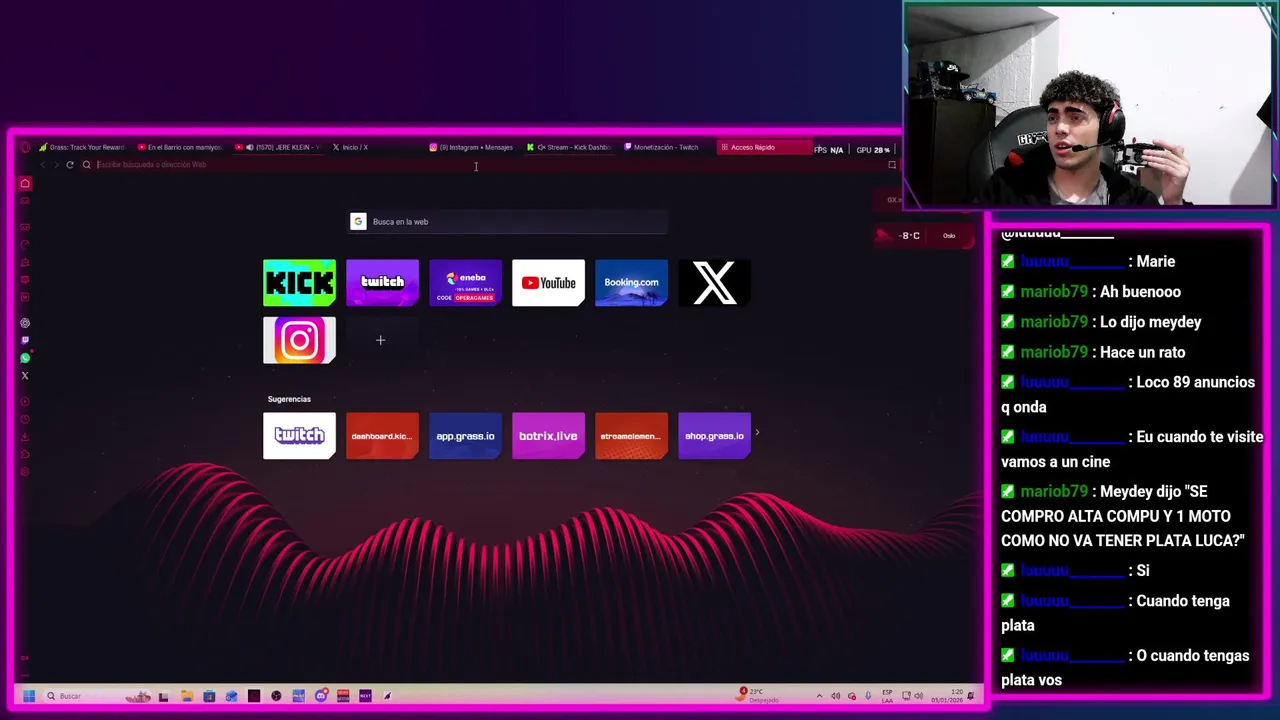Open the downloads sidebar icon

pyautogui.click(x=25, y=437)
